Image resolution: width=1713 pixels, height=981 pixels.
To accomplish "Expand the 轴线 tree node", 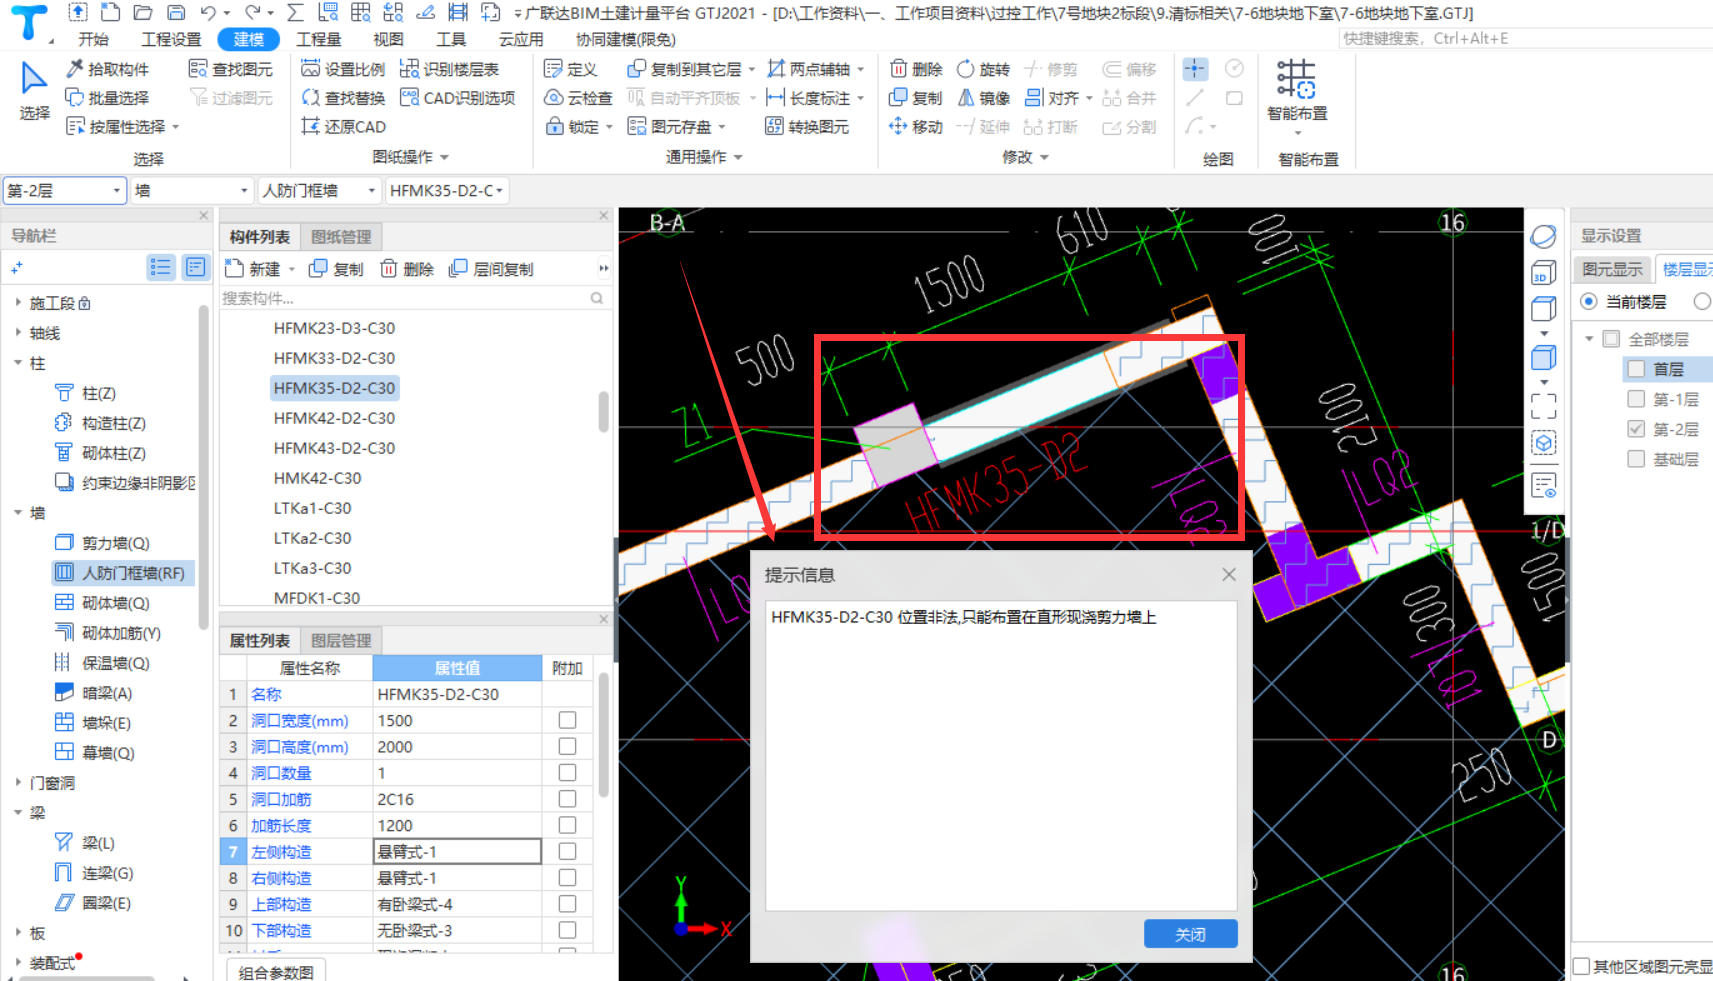I will pos(18,332).
